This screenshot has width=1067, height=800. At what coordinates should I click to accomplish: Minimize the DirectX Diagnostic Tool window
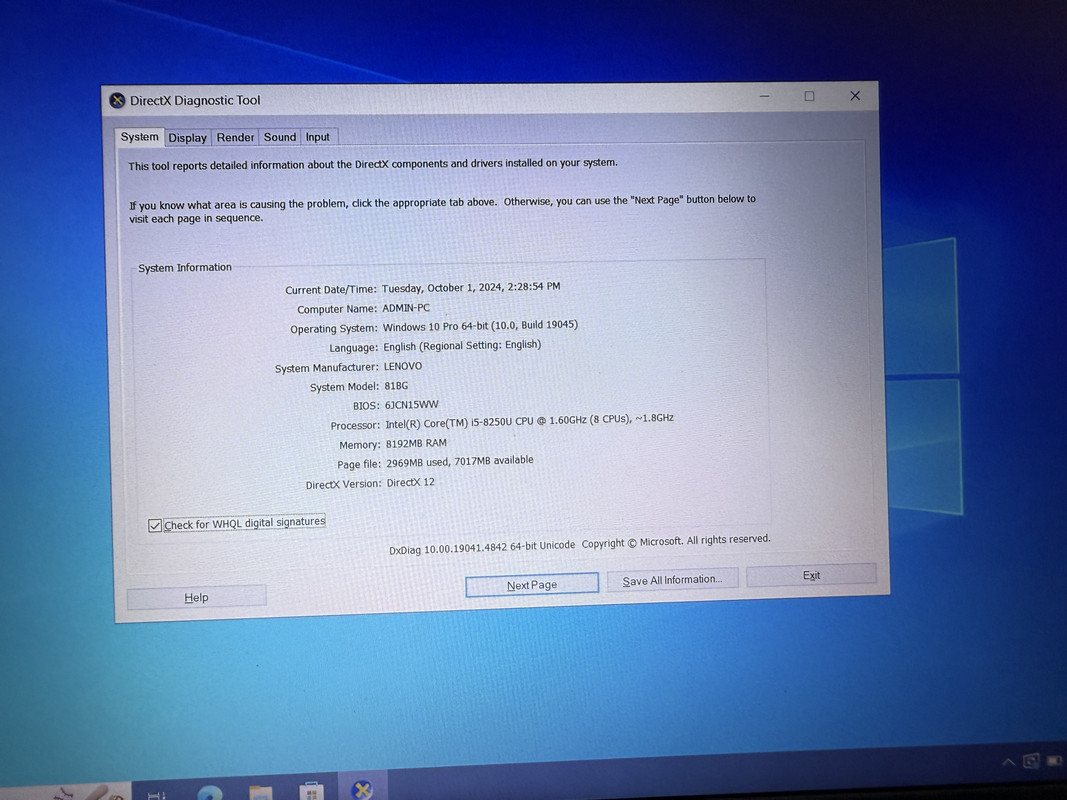tap(765, 97)
